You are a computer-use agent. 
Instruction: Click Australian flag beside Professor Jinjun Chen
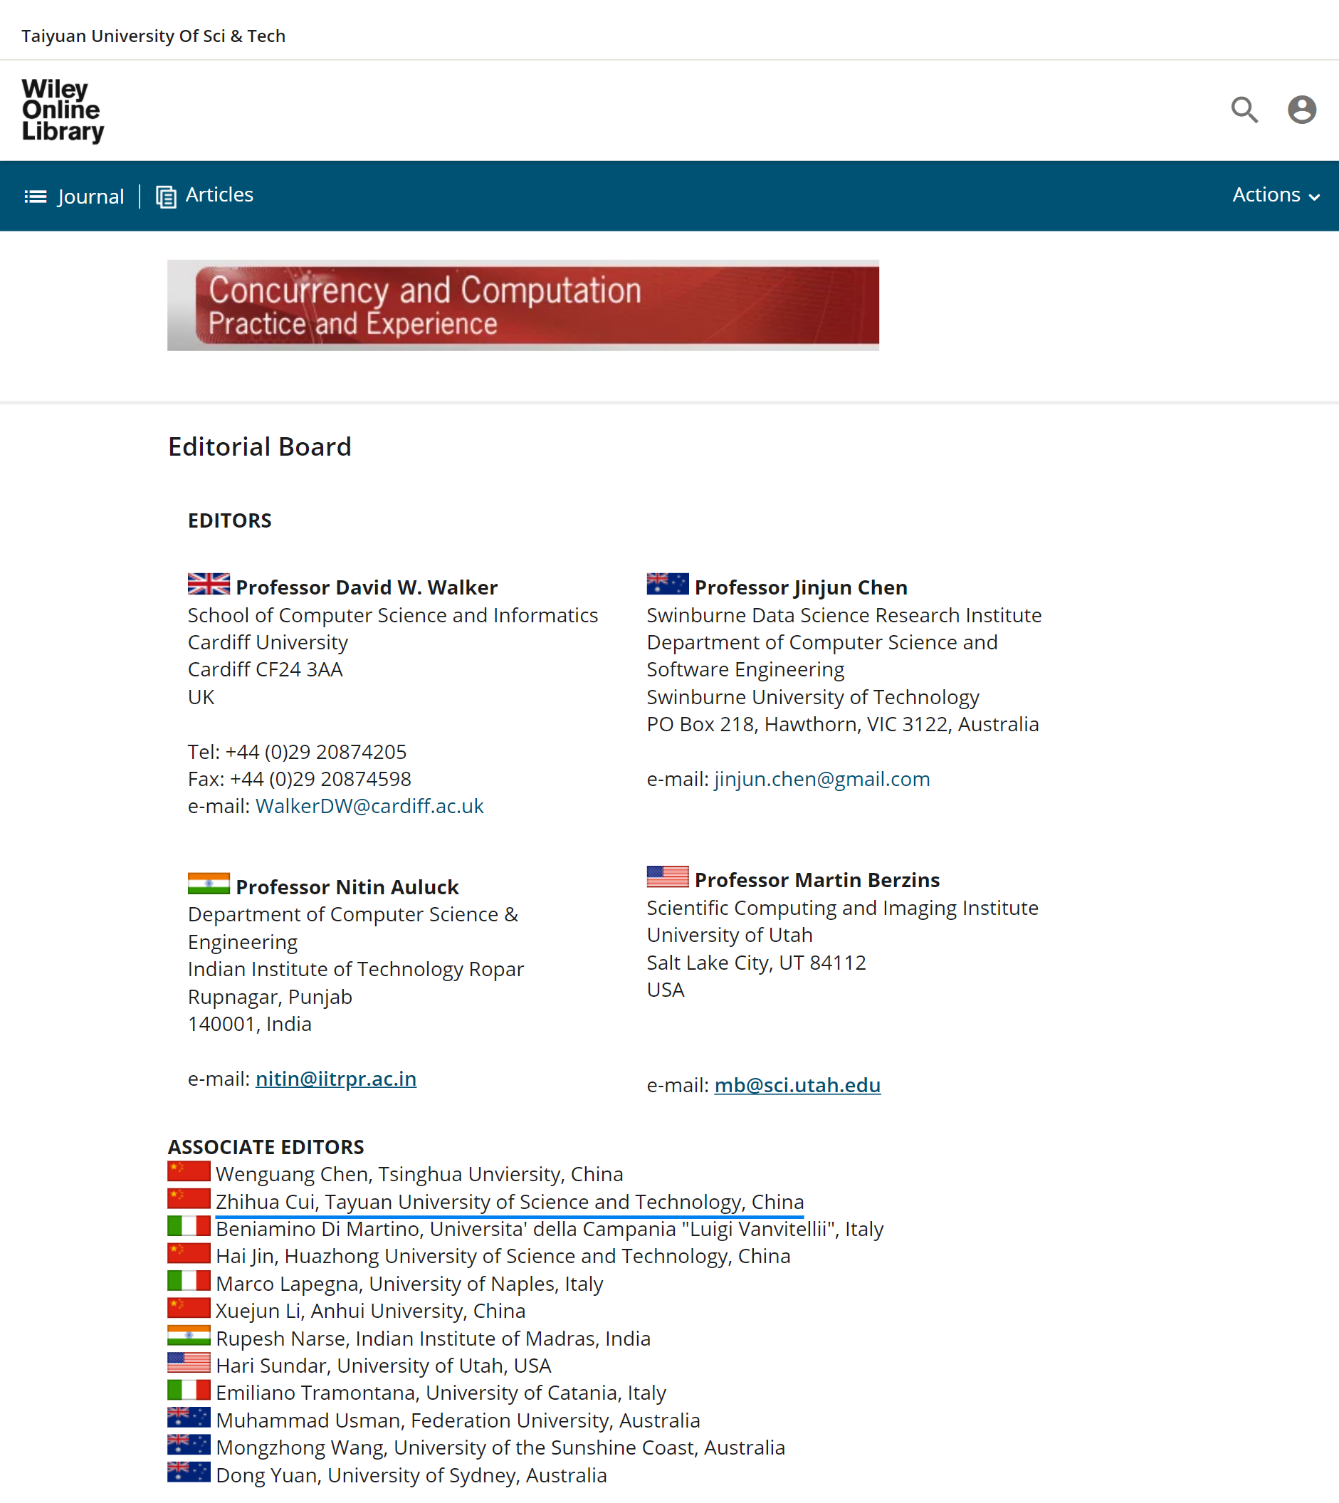tap(668, 584)
